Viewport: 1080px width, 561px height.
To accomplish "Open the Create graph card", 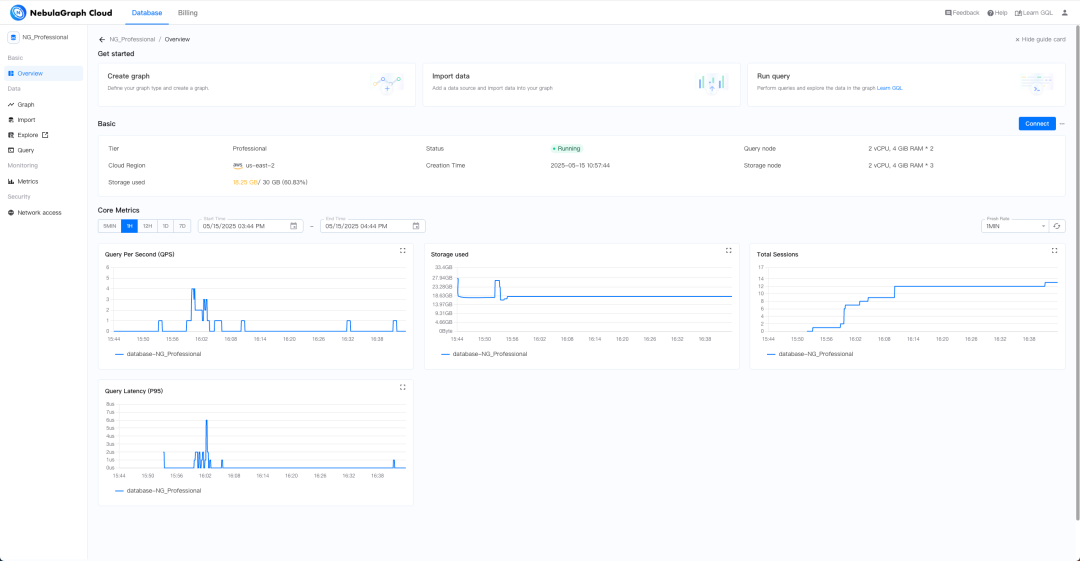I will (257, 85).
